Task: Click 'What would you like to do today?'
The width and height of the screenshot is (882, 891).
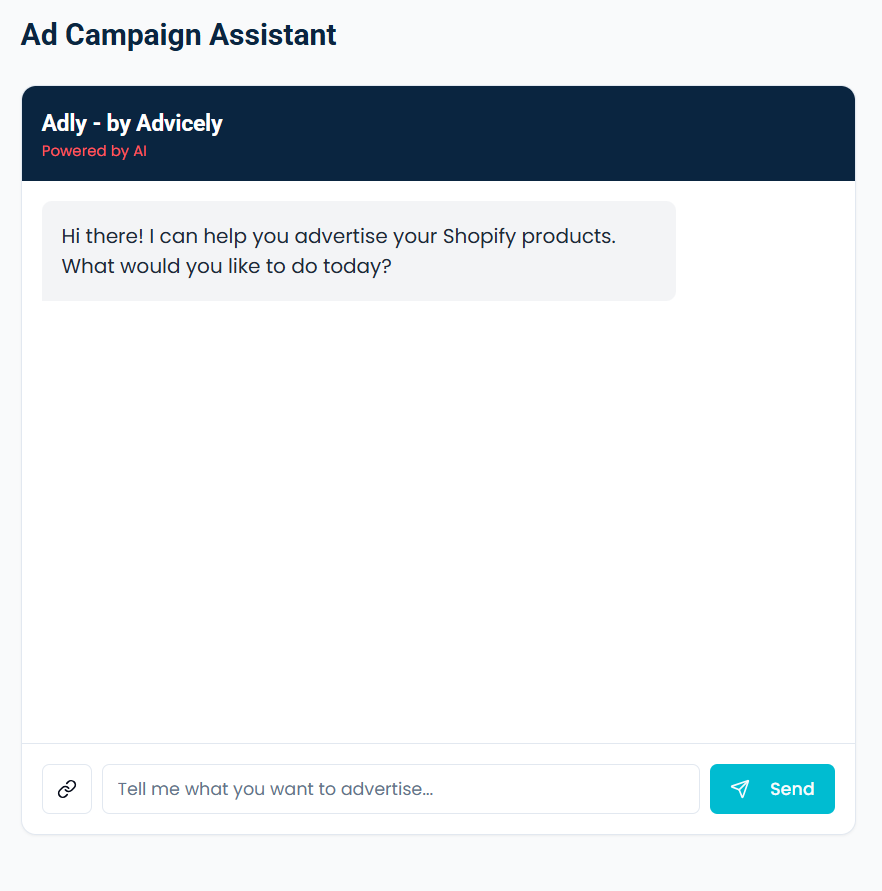Action: coord(226,267)
